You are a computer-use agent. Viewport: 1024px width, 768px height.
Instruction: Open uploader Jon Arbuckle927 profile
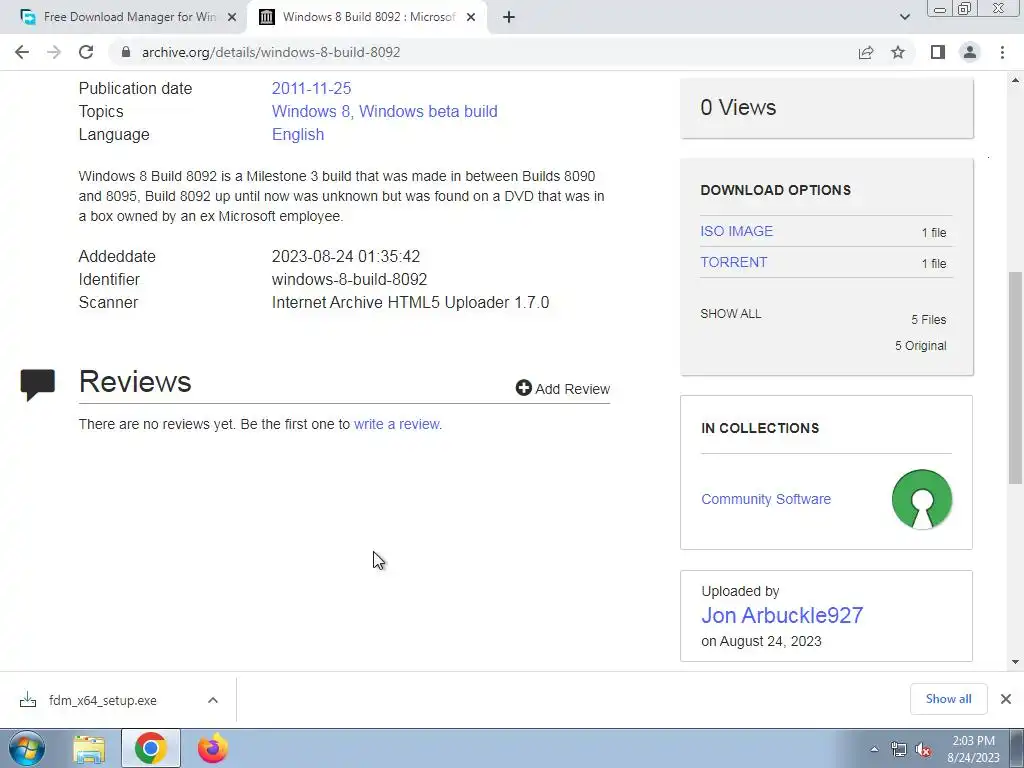(x=782, y=615)
